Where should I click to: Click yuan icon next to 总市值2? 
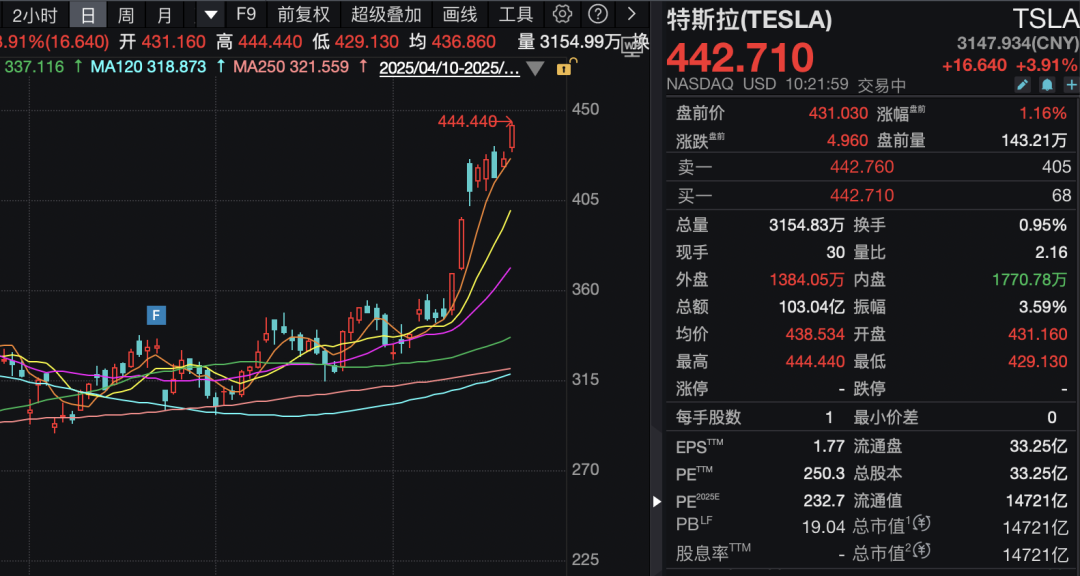(x=922, y=551)
